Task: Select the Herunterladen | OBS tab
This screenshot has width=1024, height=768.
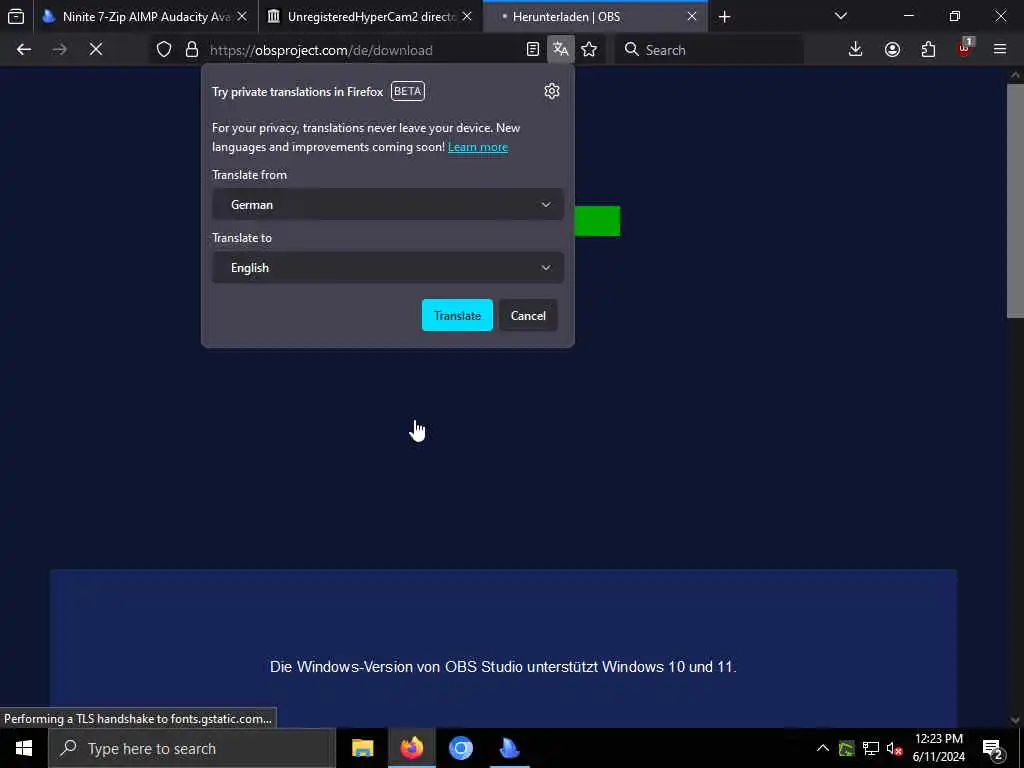Action: click(595, 16)
